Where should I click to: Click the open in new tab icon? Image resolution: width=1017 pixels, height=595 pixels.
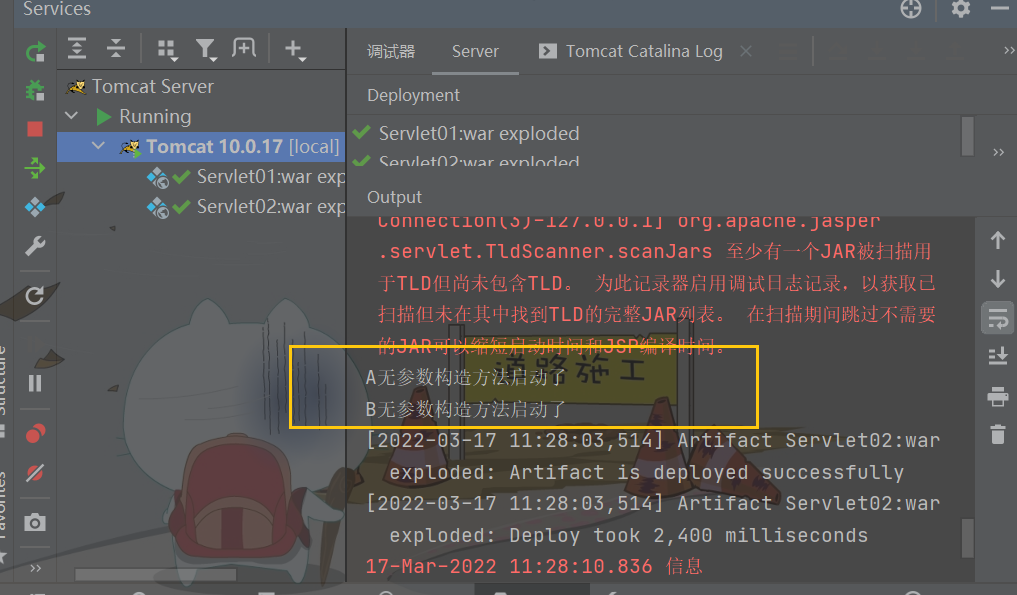pos(244,48)
